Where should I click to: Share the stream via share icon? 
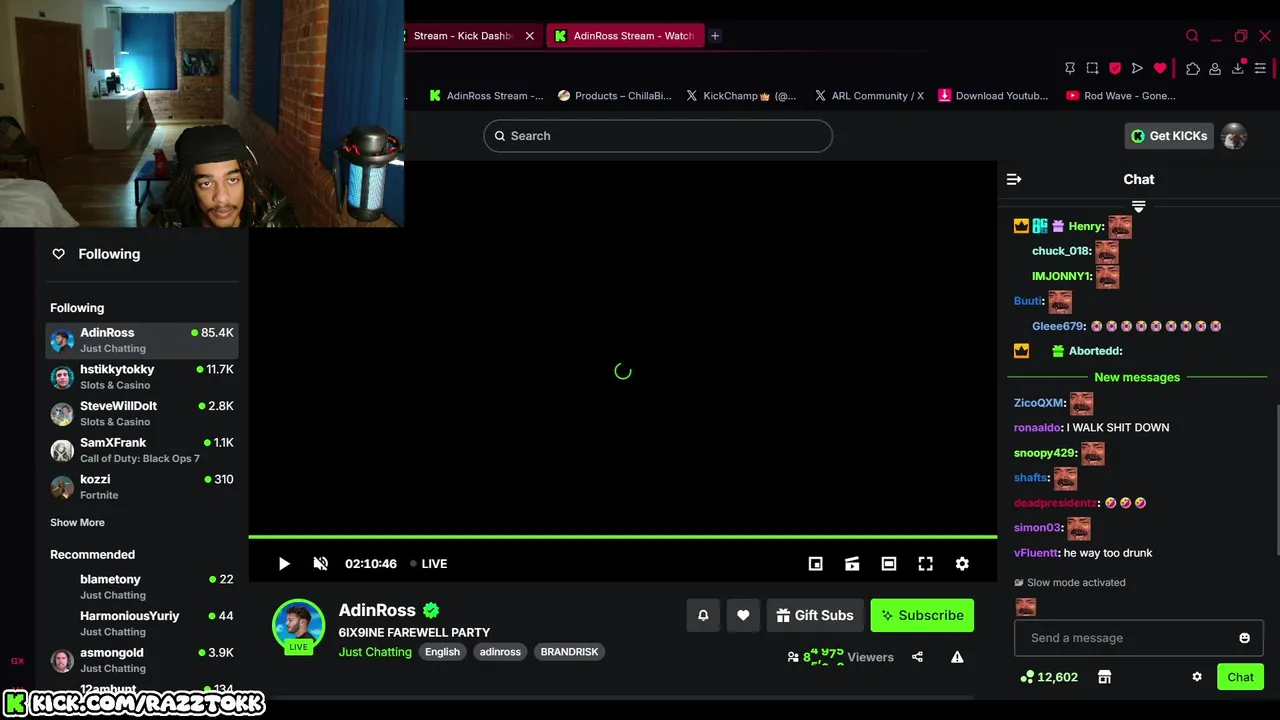(917, 657)
